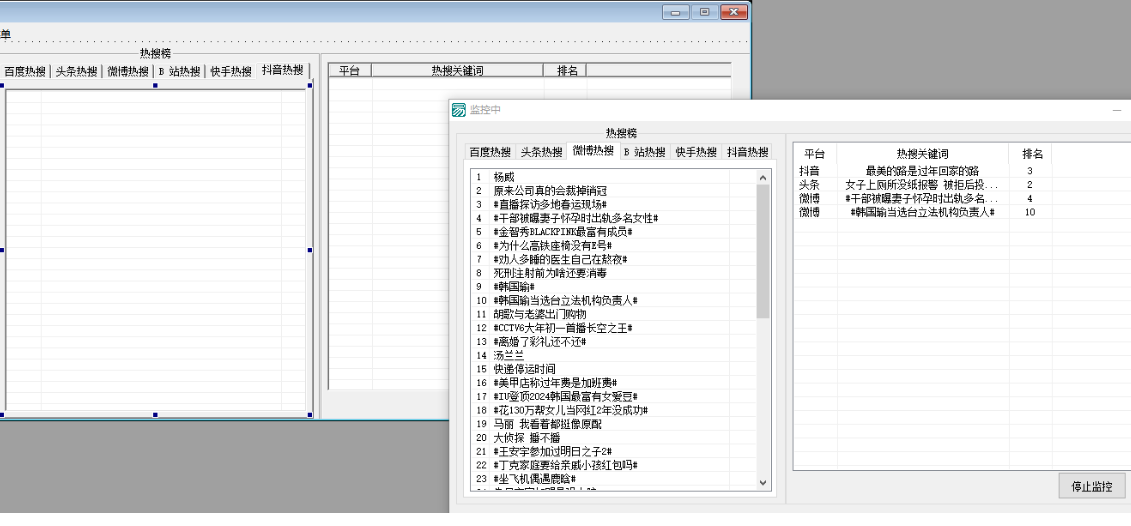Image resolution: width=1131 pixels, height=526 pixels.
Task: Open 快手热搜 tab in 监控中 window
Action: tap(696, 152)
